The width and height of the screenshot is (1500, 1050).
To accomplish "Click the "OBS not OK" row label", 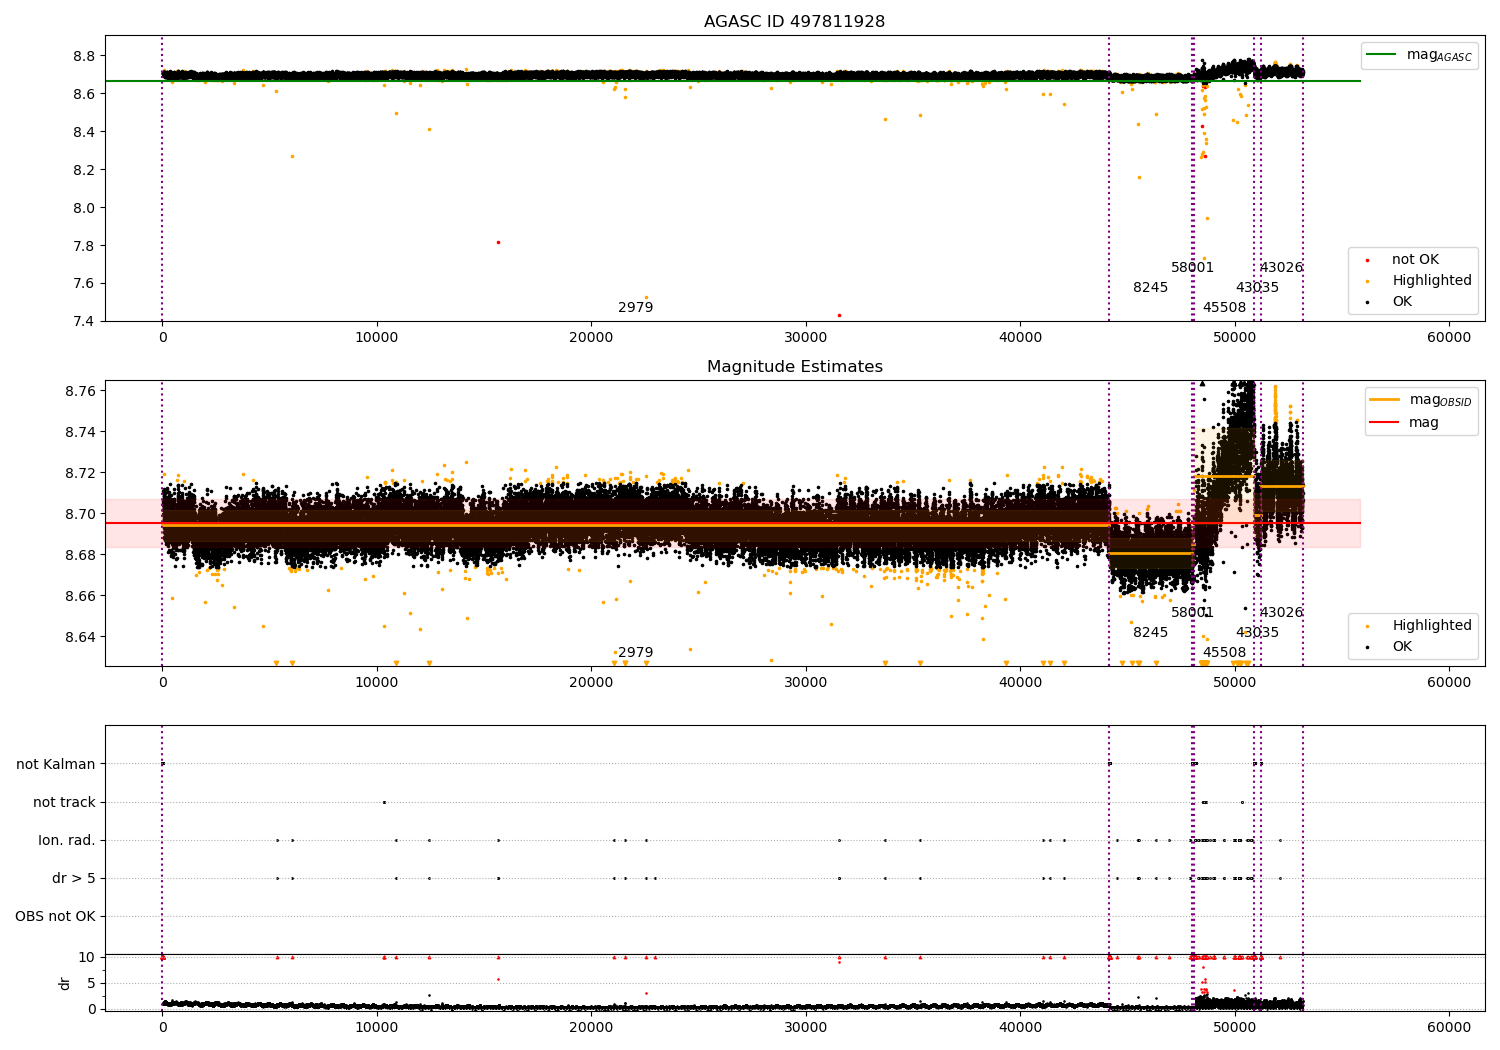I will click(56, 917).
